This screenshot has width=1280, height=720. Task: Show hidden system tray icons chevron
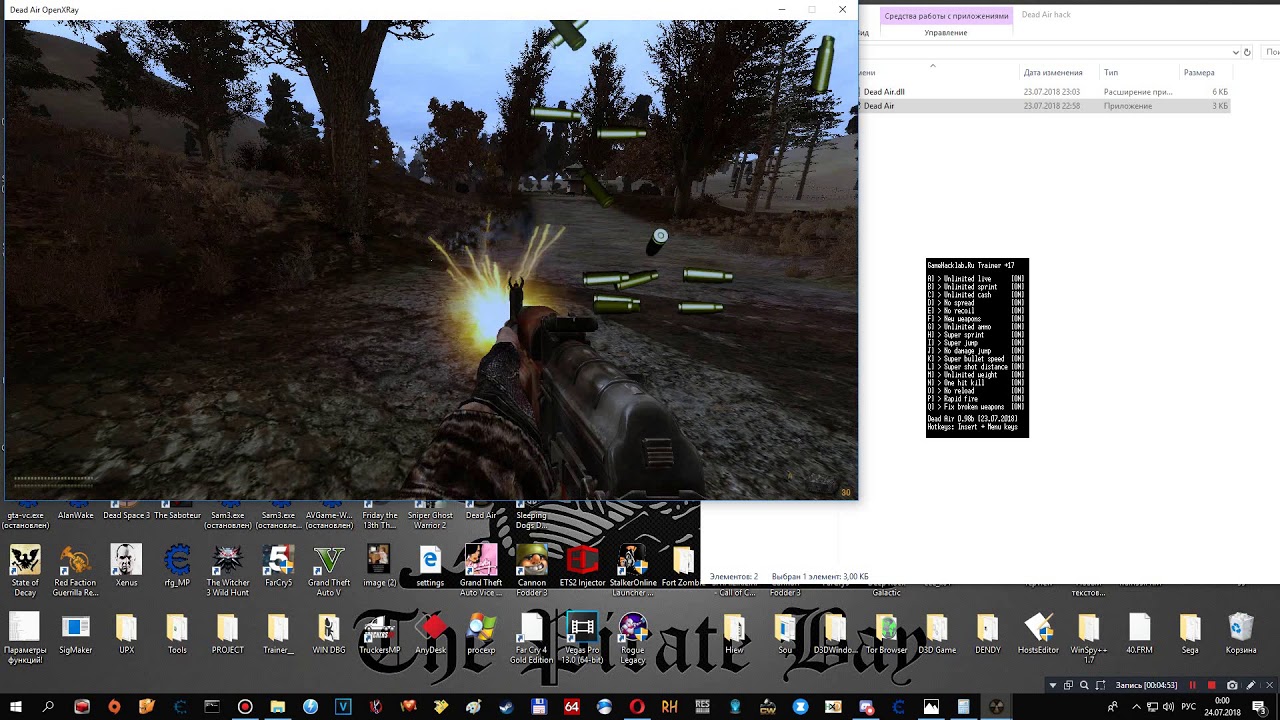coord(1136,707)
